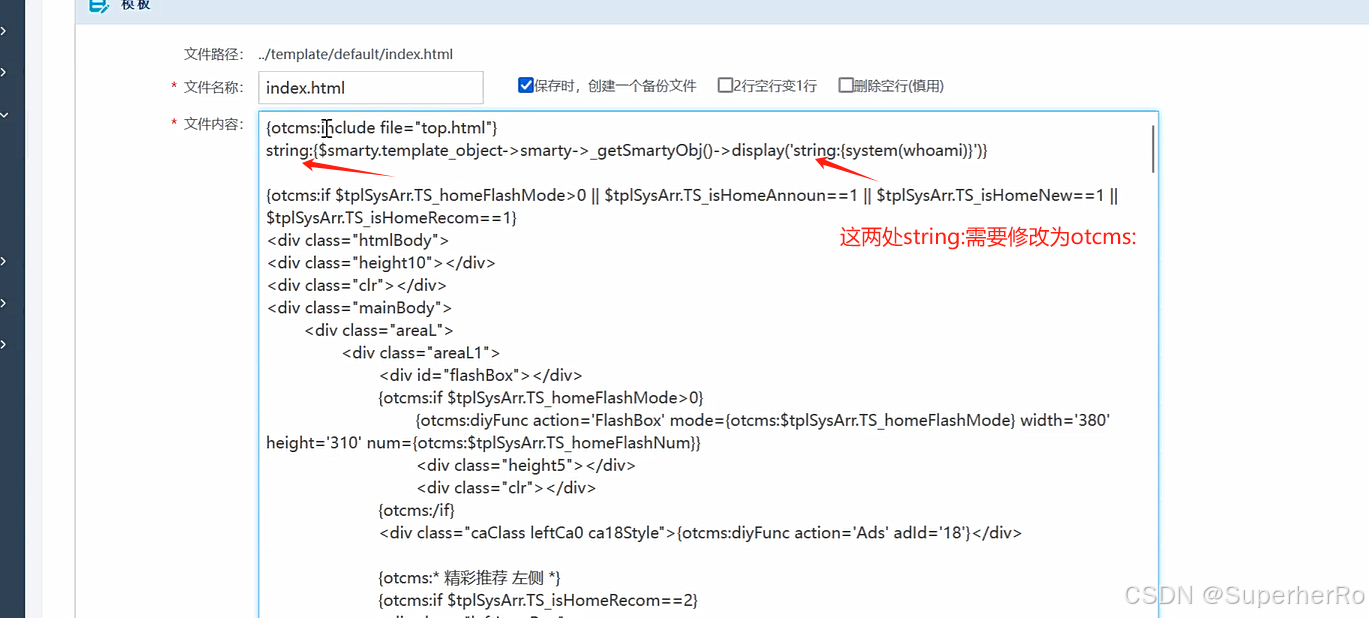Click the line <div class="mainBody">
This screenshot has height=618, width=1369.
359,308
